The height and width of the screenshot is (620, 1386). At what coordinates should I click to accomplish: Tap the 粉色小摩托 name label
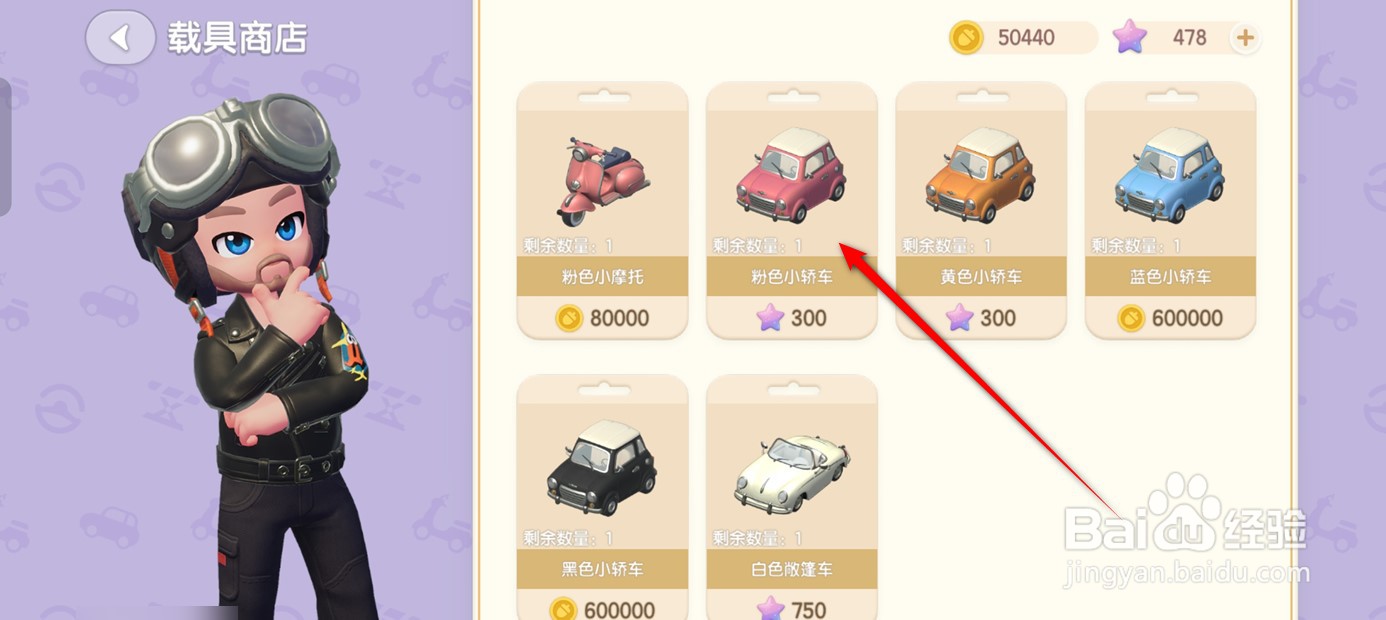602,276
